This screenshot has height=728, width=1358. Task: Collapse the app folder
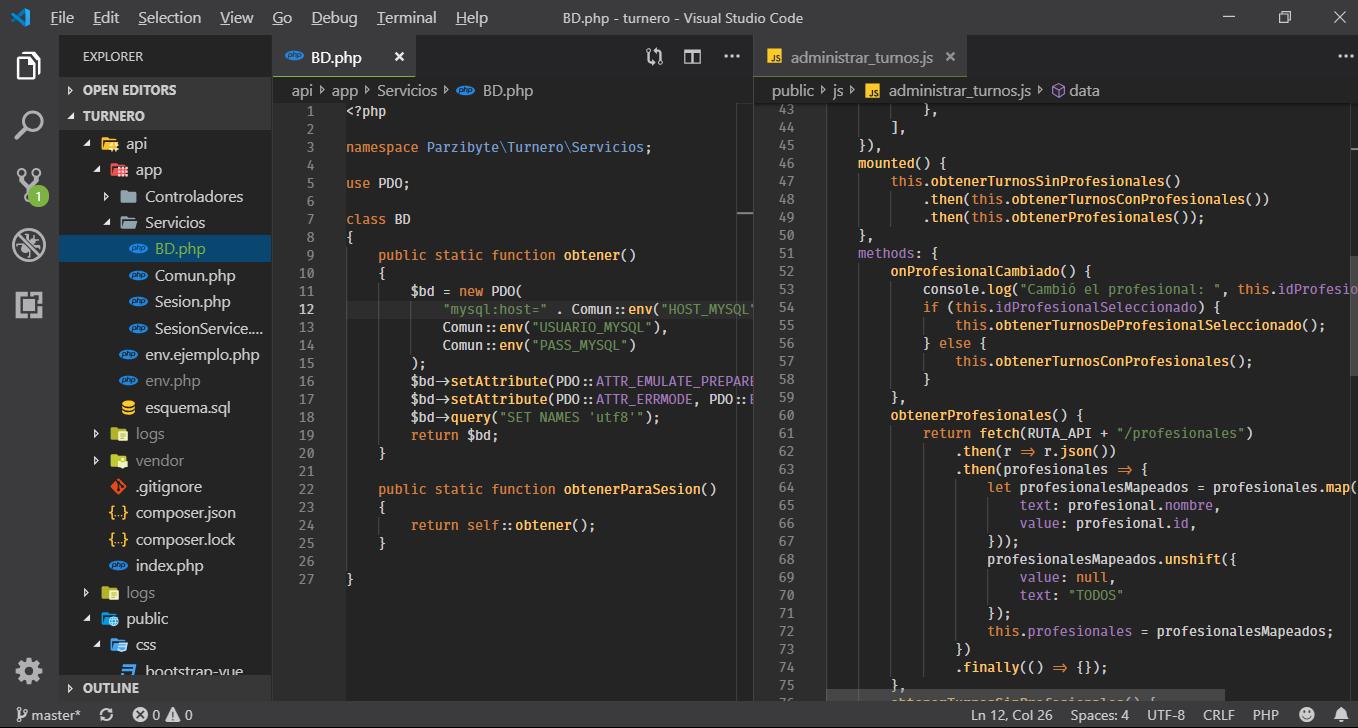165,170
